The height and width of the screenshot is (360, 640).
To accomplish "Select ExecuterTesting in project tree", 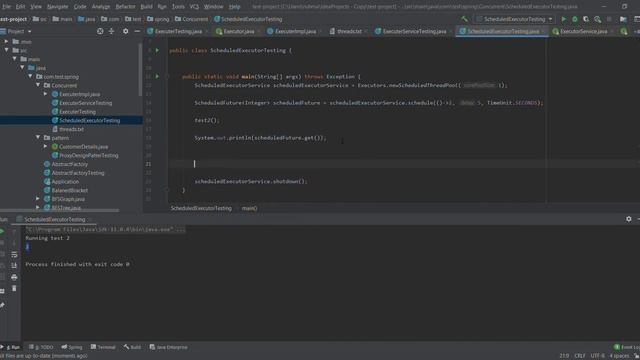I will click(x=77, y=111).
